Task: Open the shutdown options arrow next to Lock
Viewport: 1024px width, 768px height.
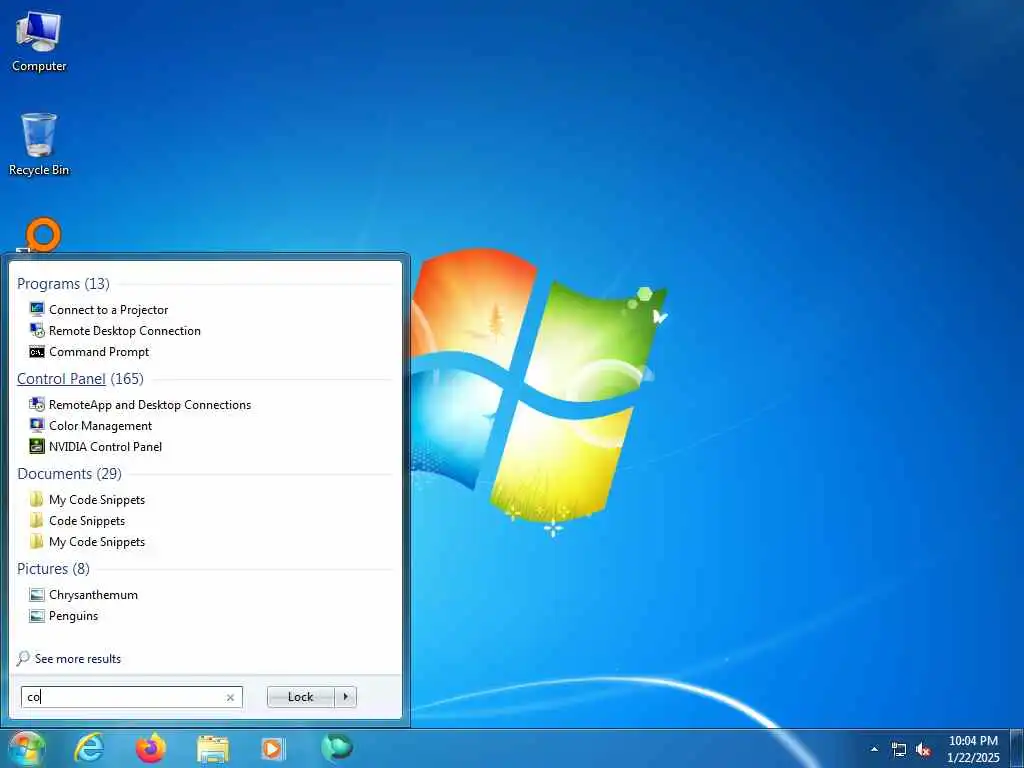Action: [345, 697]
